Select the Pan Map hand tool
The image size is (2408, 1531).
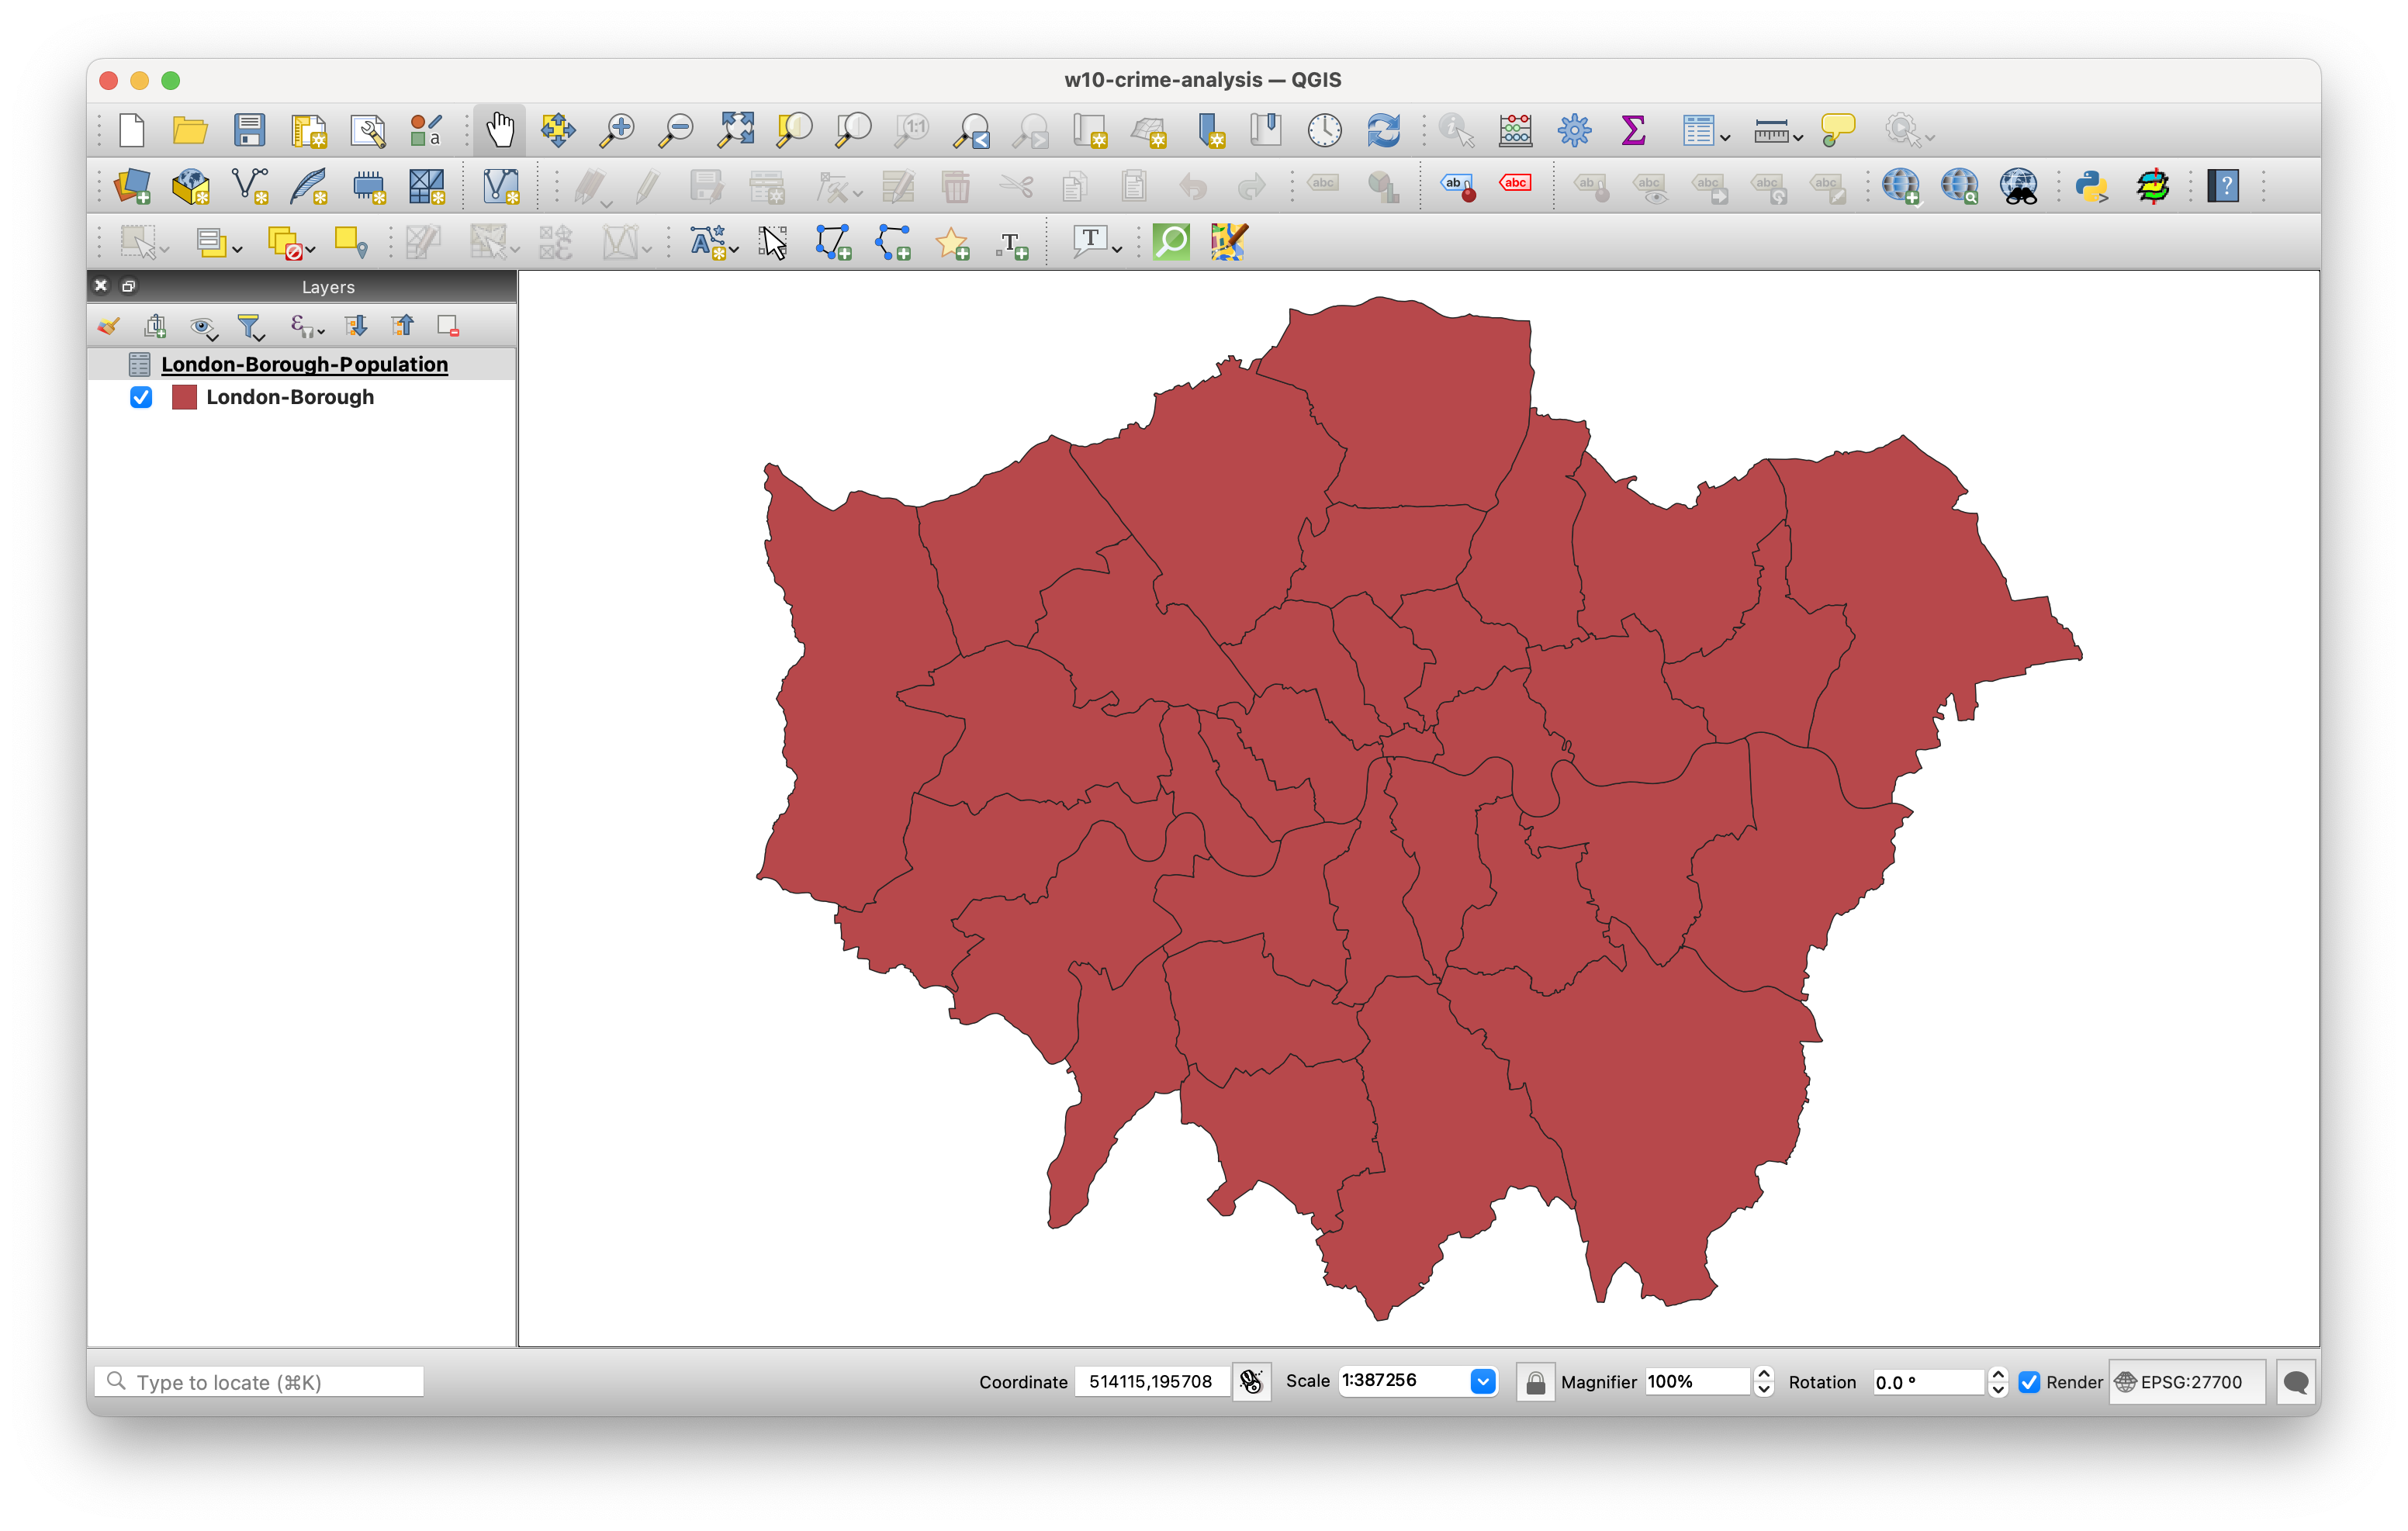500,130
